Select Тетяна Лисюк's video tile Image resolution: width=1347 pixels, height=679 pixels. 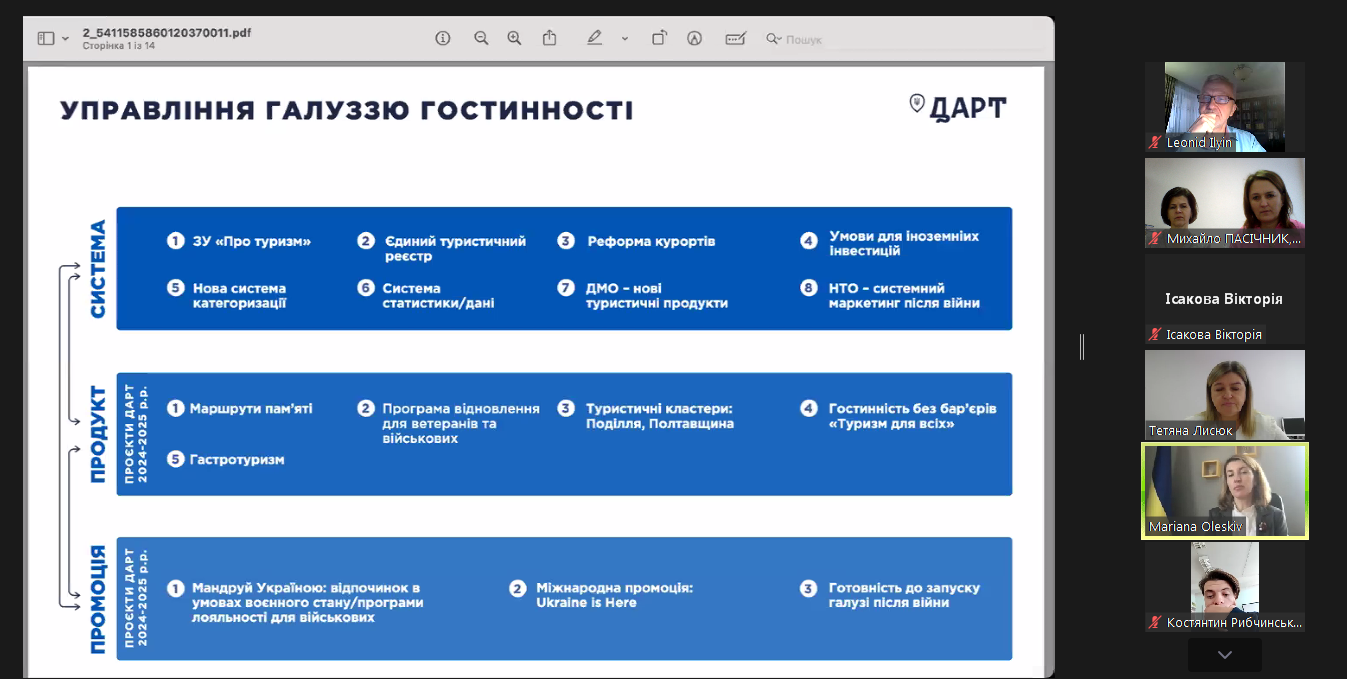tap(1224, 394)
